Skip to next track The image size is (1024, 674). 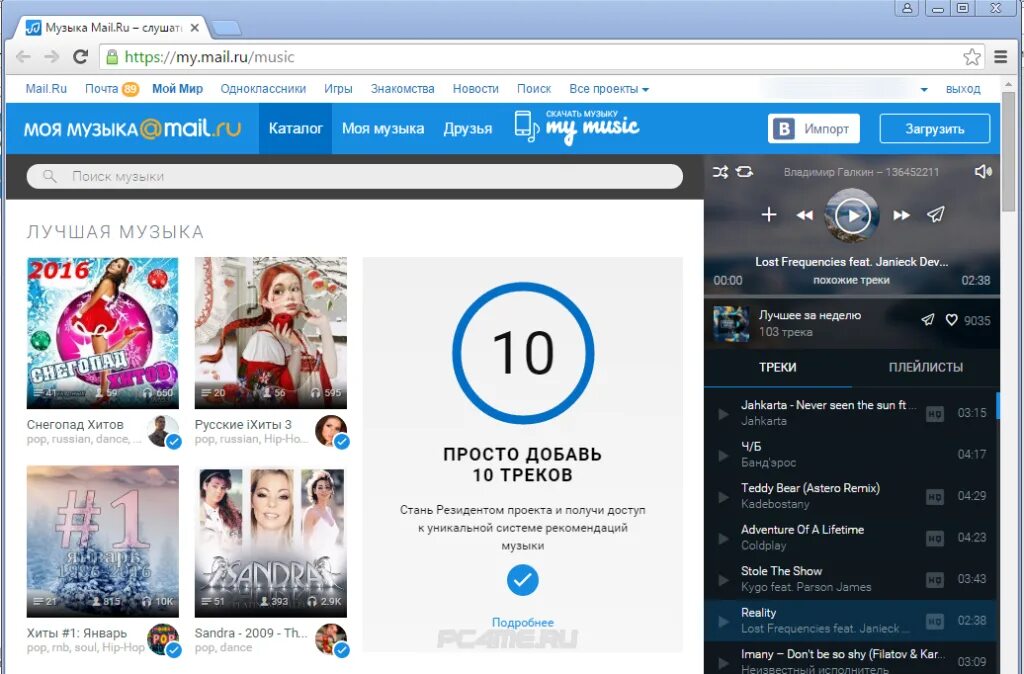click(901, 215)
